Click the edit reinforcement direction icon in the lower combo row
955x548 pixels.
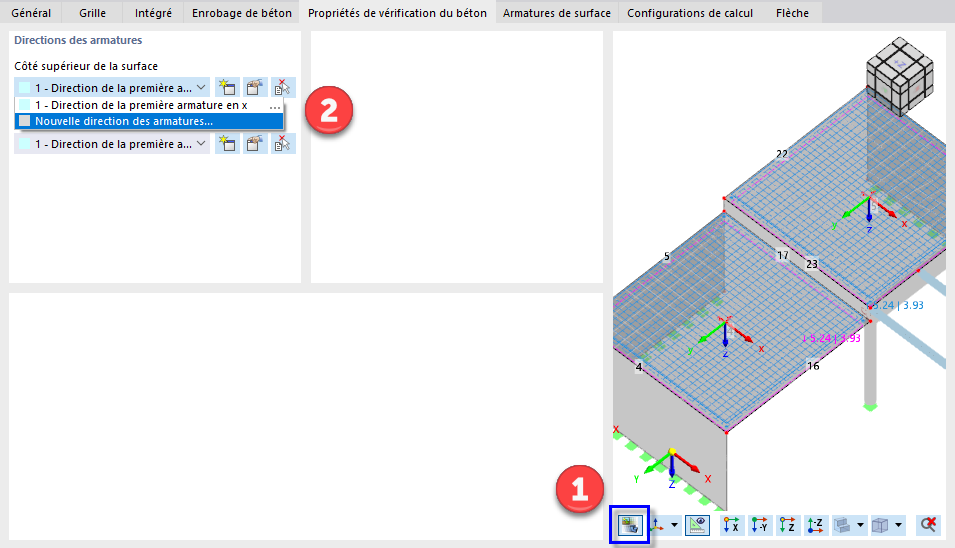(x=255, y=144)
